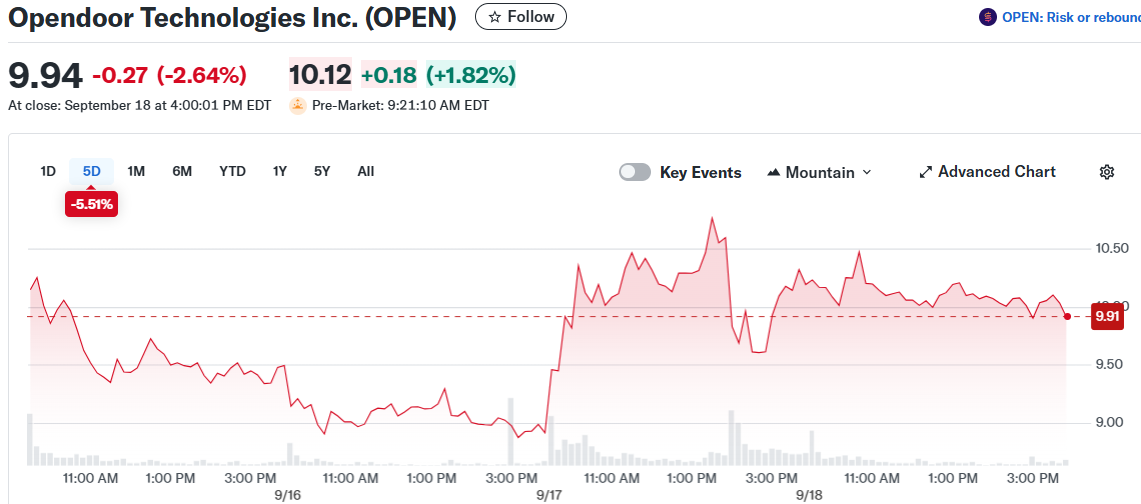Click the Opendoor Technologies Inc. (OPEN) title
This screenshot has height=504, width=1141.
[x=232, y=17]
